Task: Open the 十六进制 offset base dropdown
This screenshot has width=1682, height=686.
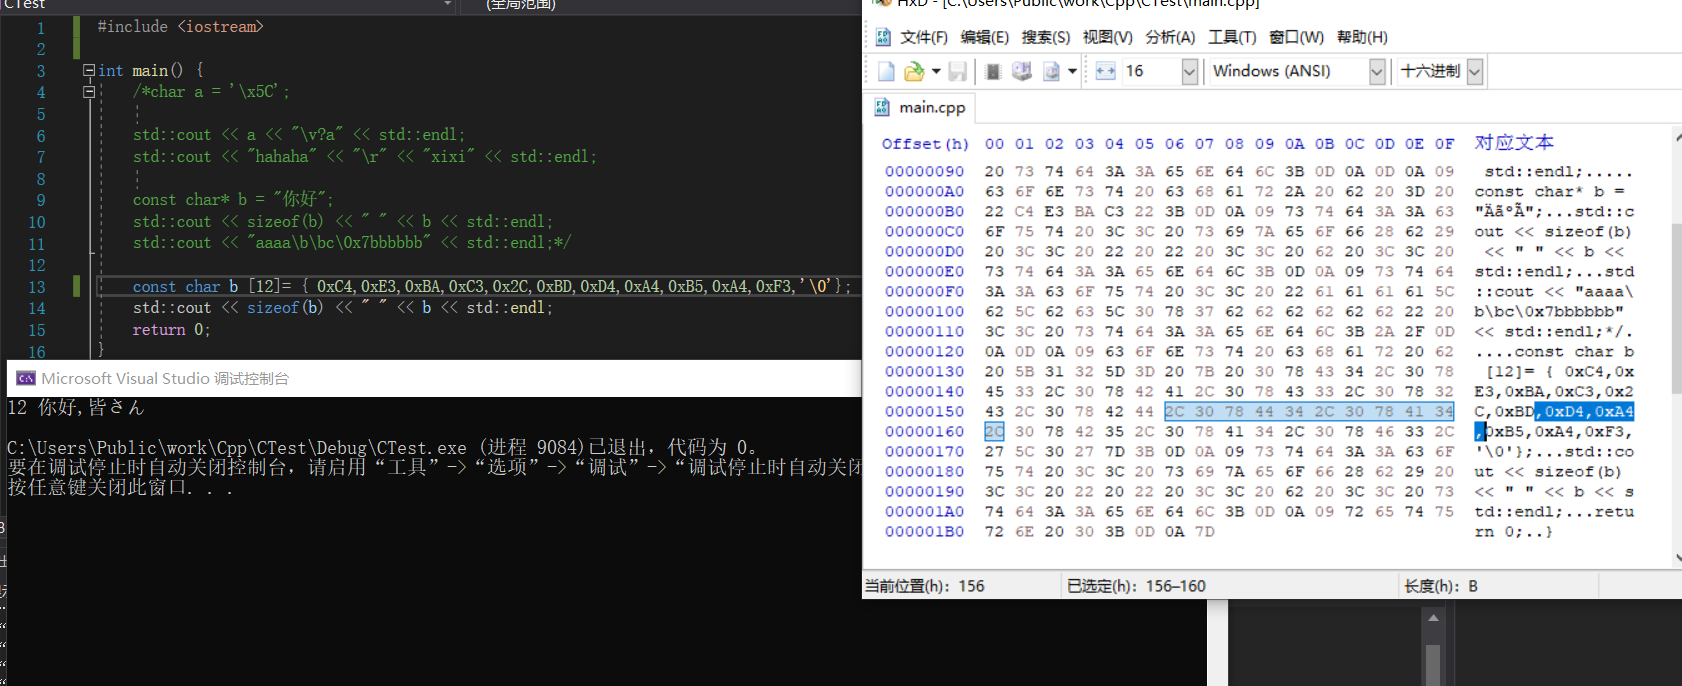Action: pos(1474,71)
